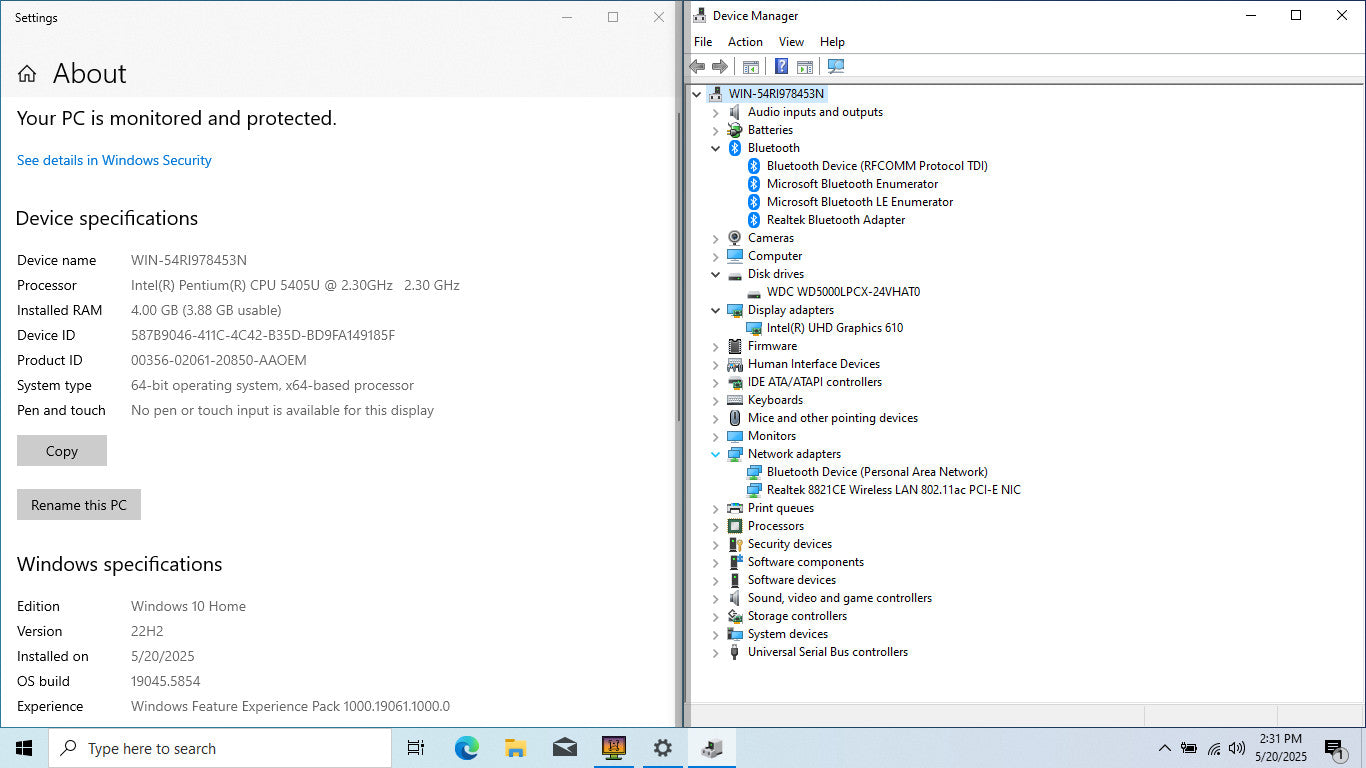The width and height of the screenshot is (1366, 768).
Task: Click the Rename this PC button
Action: (x=79, y=505)
